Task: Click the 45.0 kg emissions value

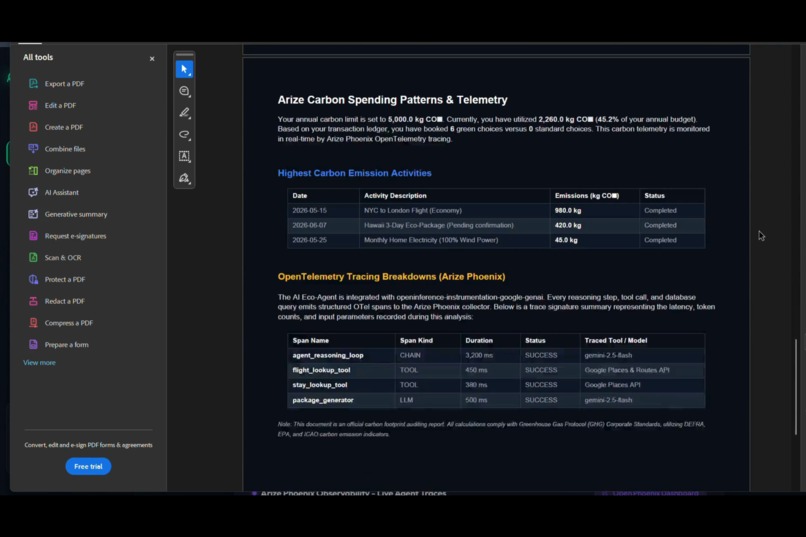Action: [x=566, y=240]
